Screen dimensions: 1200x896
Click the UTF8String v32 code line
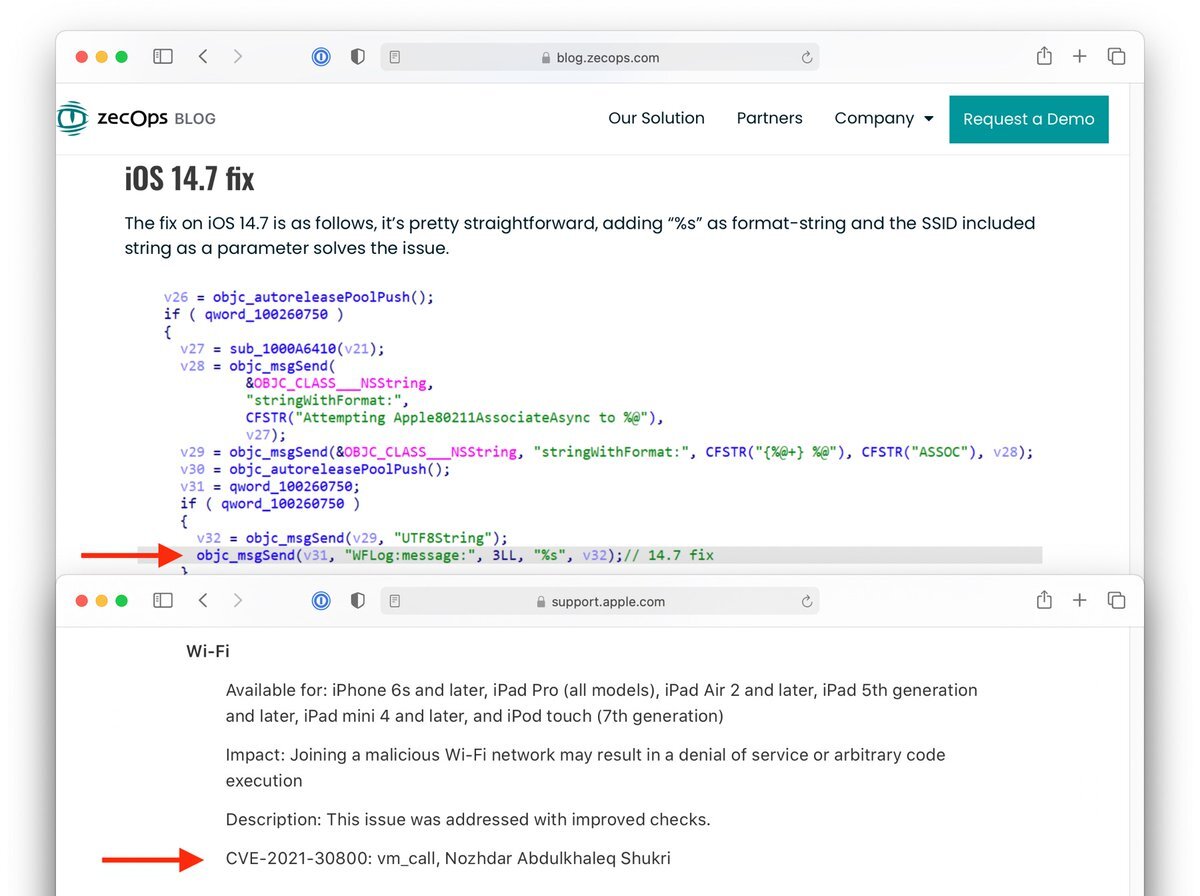click(x=352, y=537)
